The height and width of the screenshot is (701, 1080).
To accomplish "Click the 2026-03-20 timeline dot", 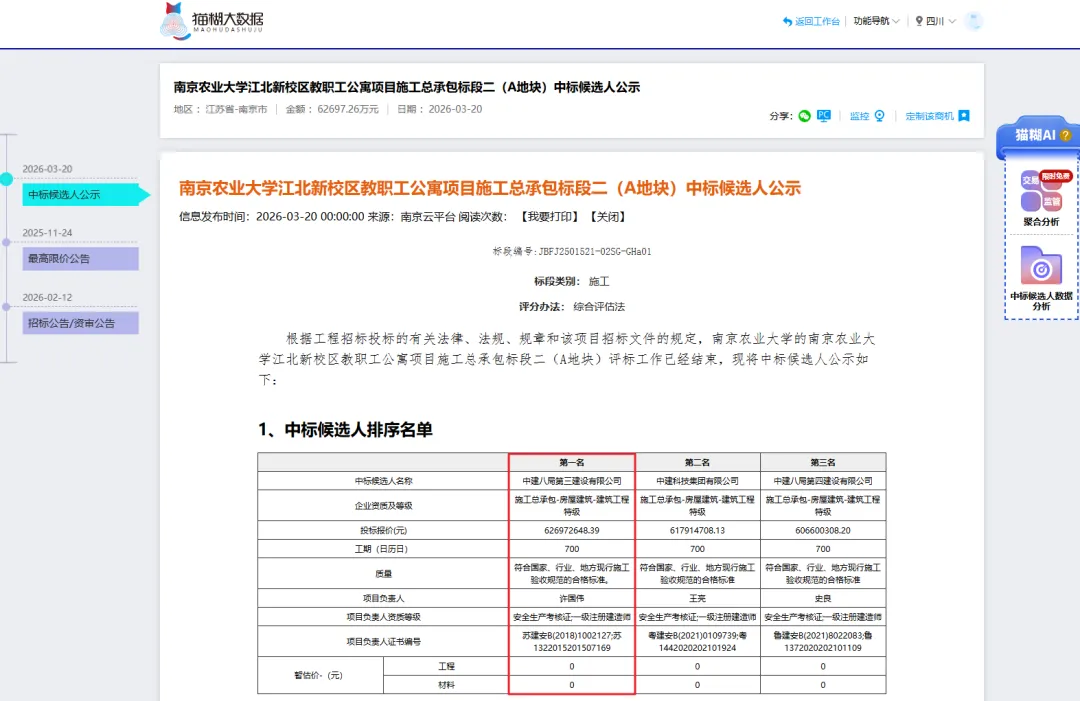I will pos(6,179).
